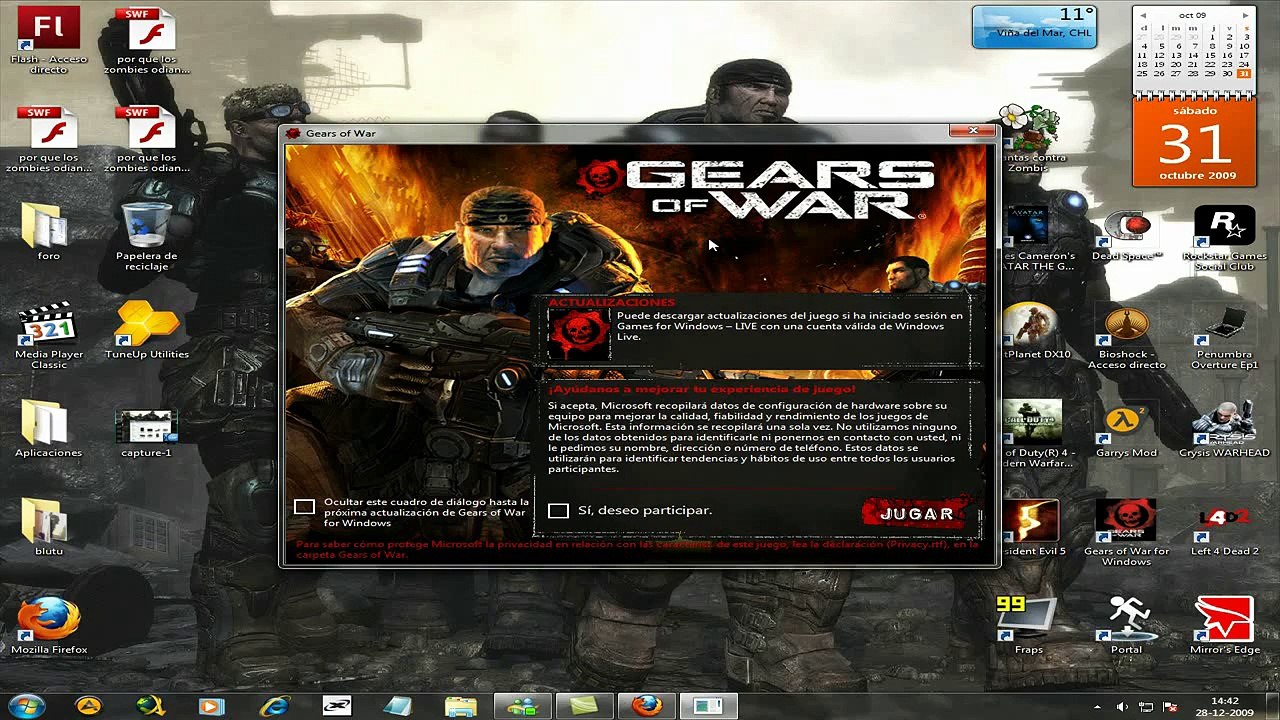Go to previous month in calendar gadget
Screen dimensions: 1280x720
[1141, 15]
